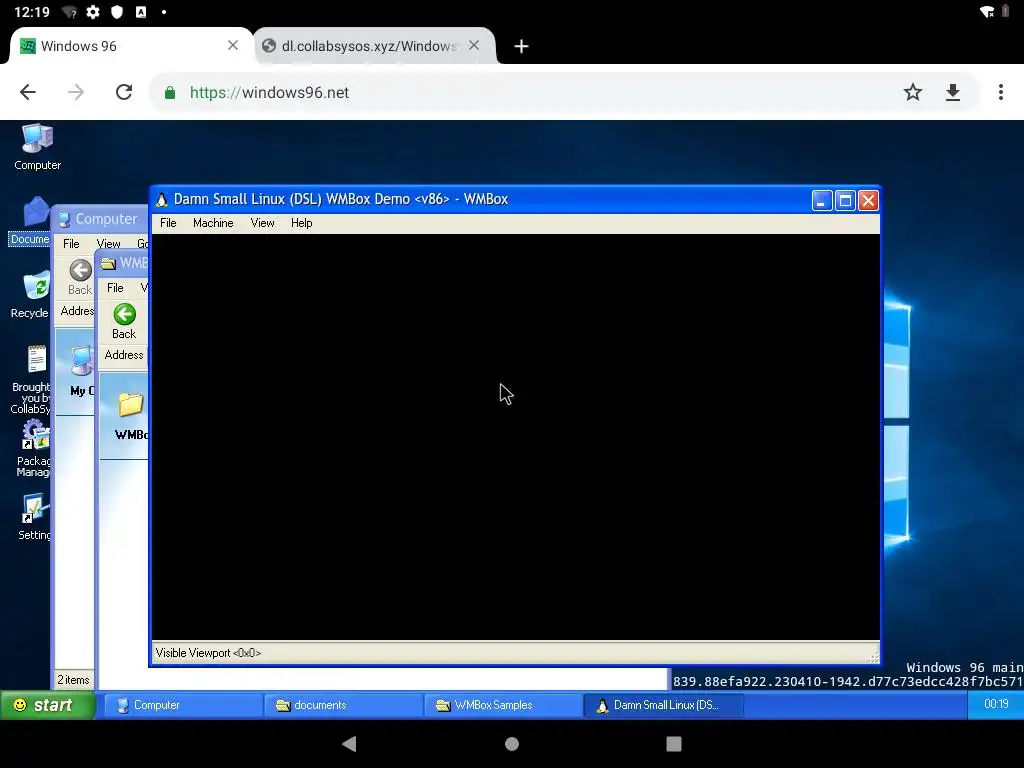
Task: Click the 'Visible Viewport <0x0>' status text
Action: coord(208,653)
